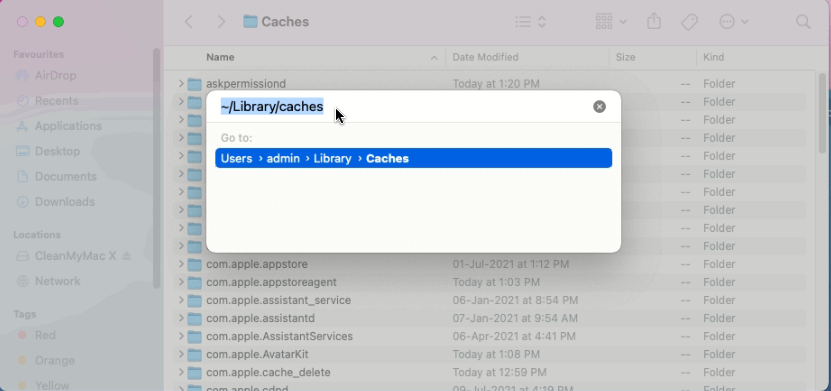Click the date 01-Jul-2021 at 1:12 PM

pyautogui.click(x=510, y=264)
